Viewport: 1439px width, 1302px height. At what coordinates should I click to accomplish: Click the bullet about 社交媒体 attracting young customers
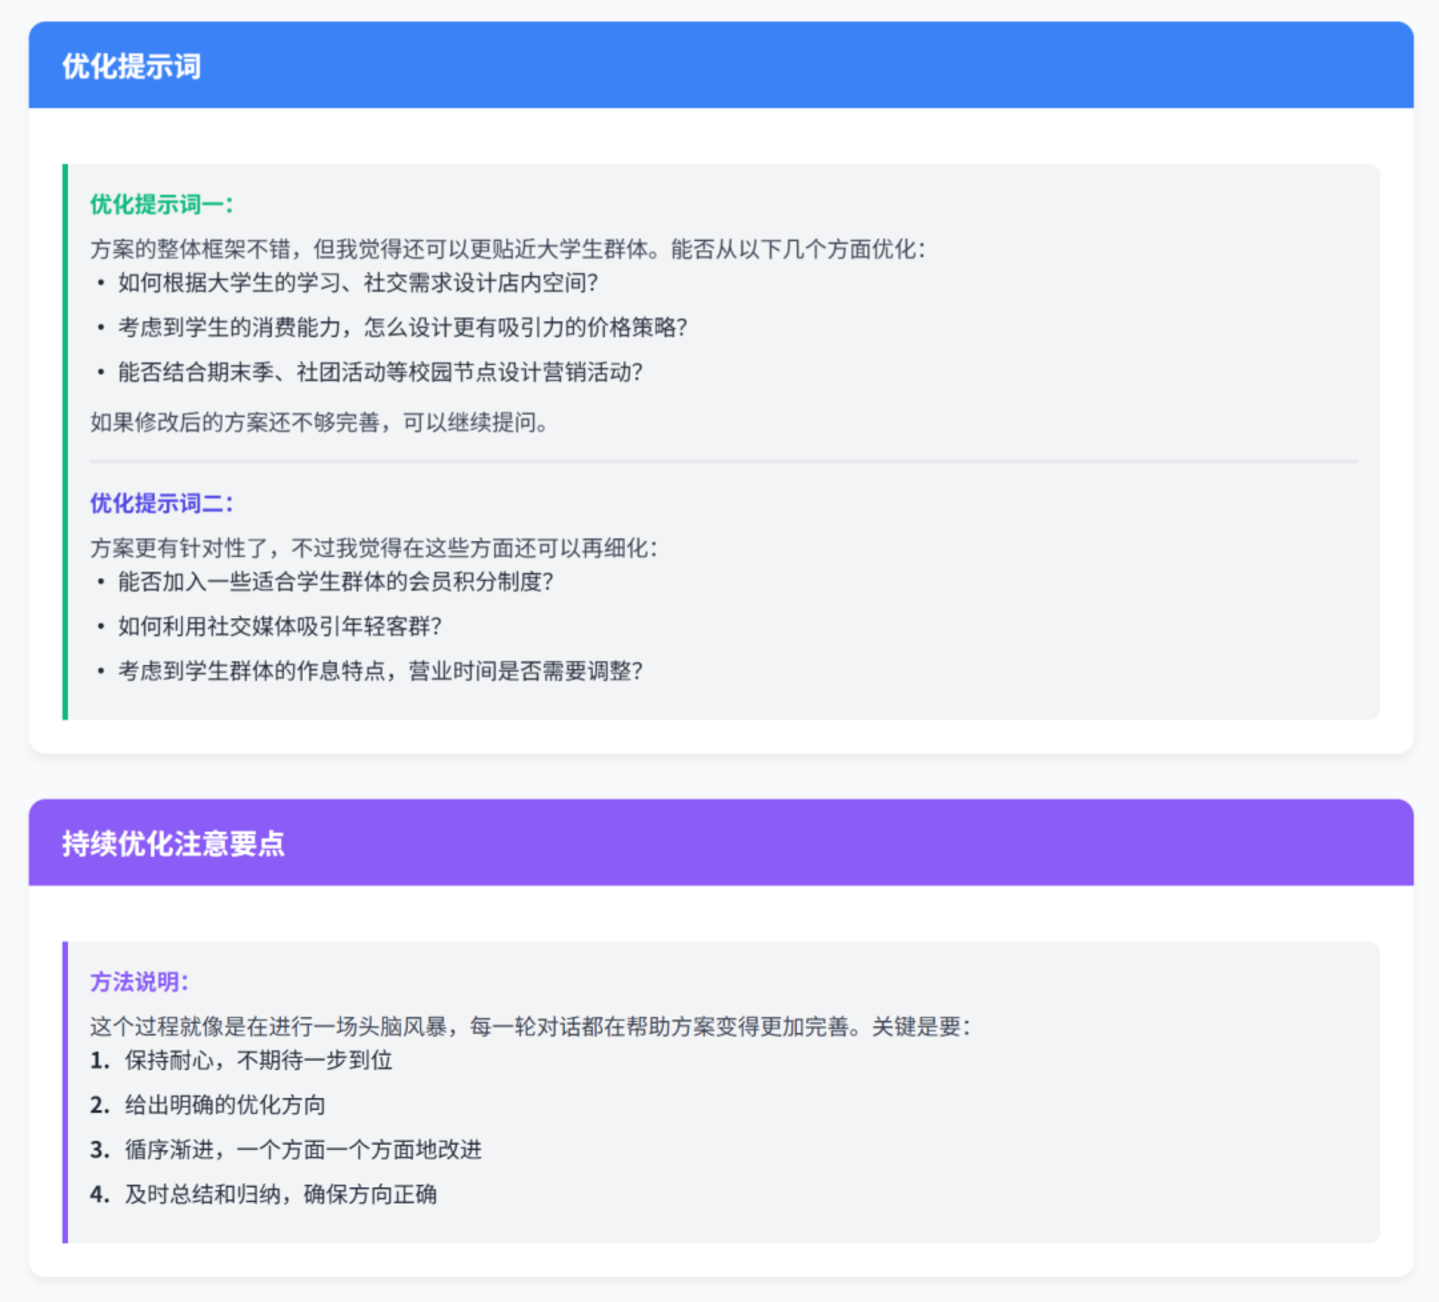[x=279, y=626]
